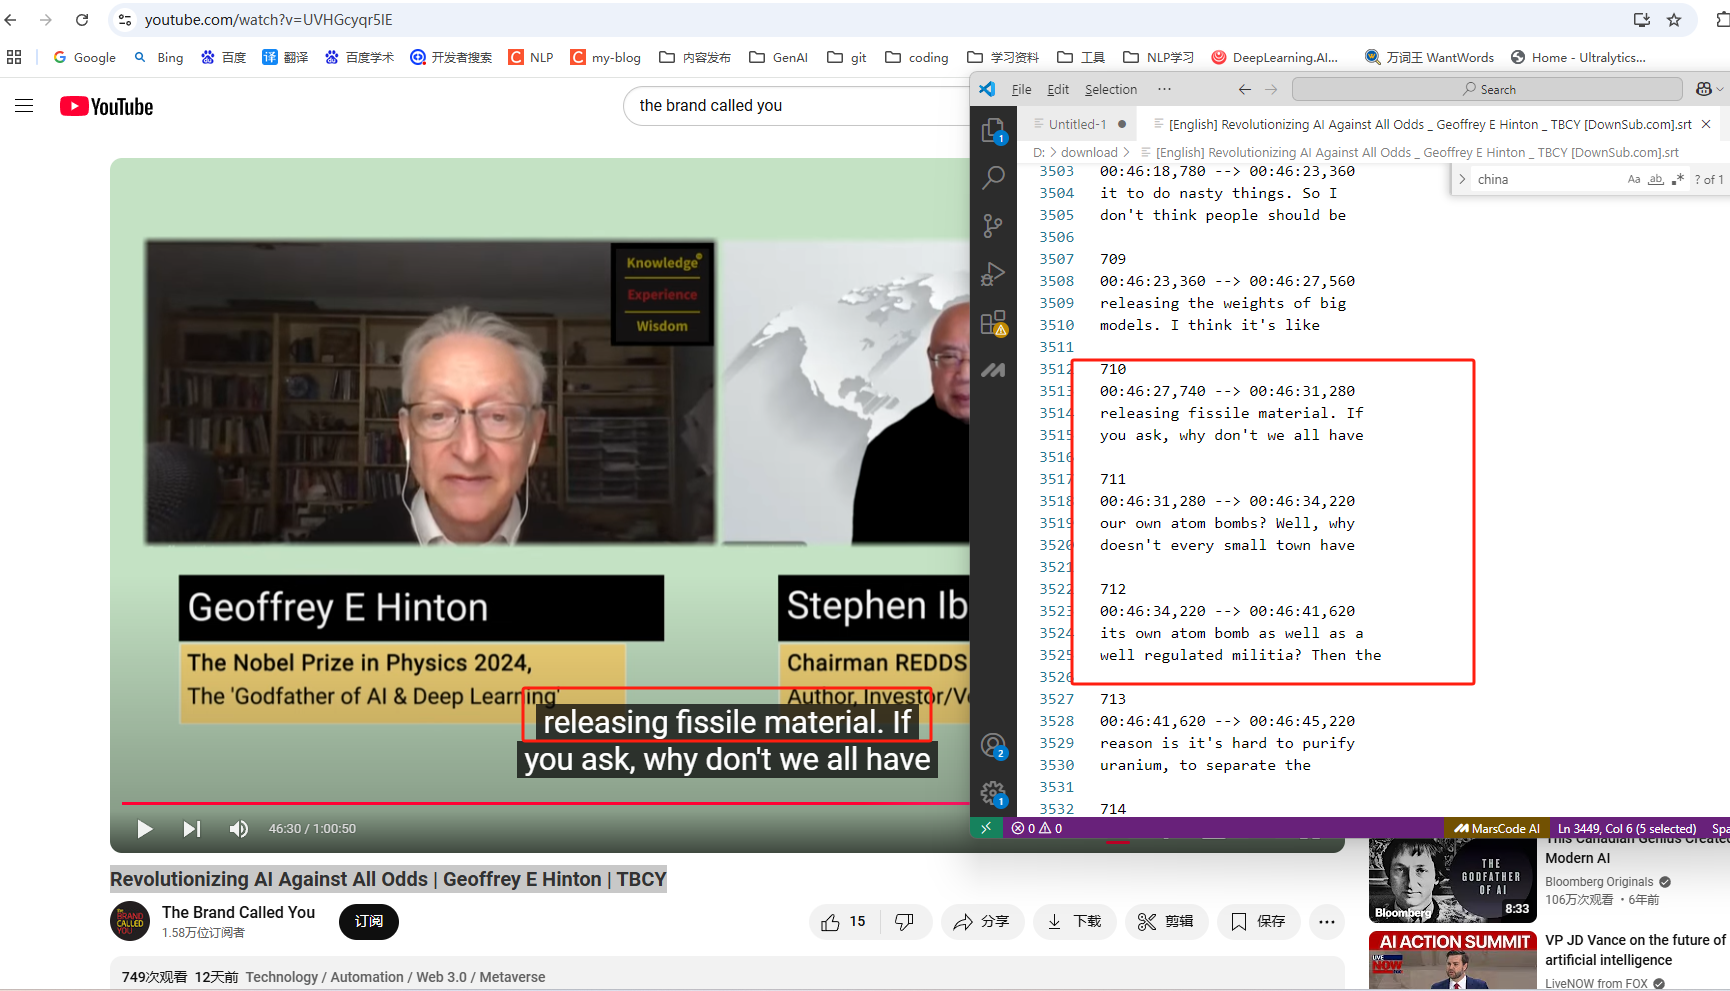Viewport: 1730px width, 991px height.
Task: Click the 剪辑 clip button
Action: coord(1166,922)
